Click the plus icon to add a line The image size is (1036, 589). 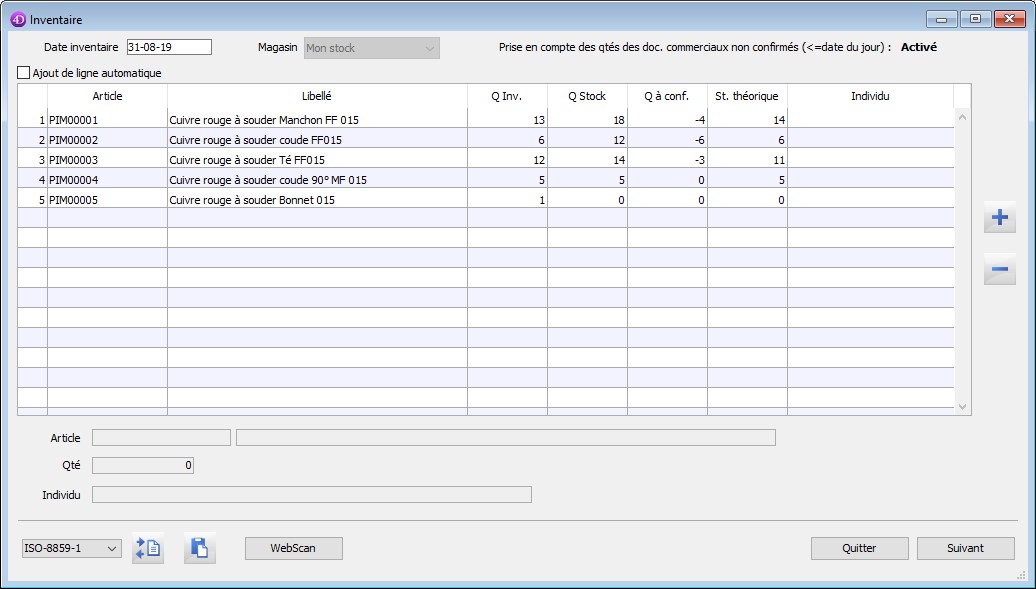click(x=999, y=218)
